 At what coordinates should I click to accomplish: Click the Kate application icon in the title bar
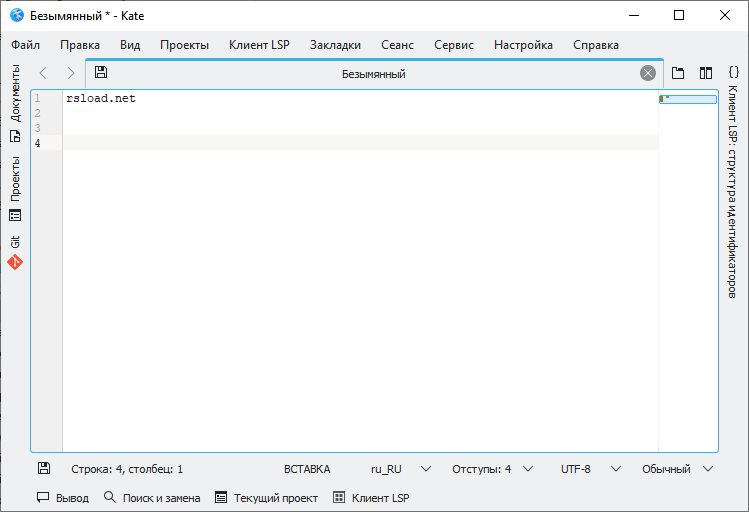click(17, 15)
